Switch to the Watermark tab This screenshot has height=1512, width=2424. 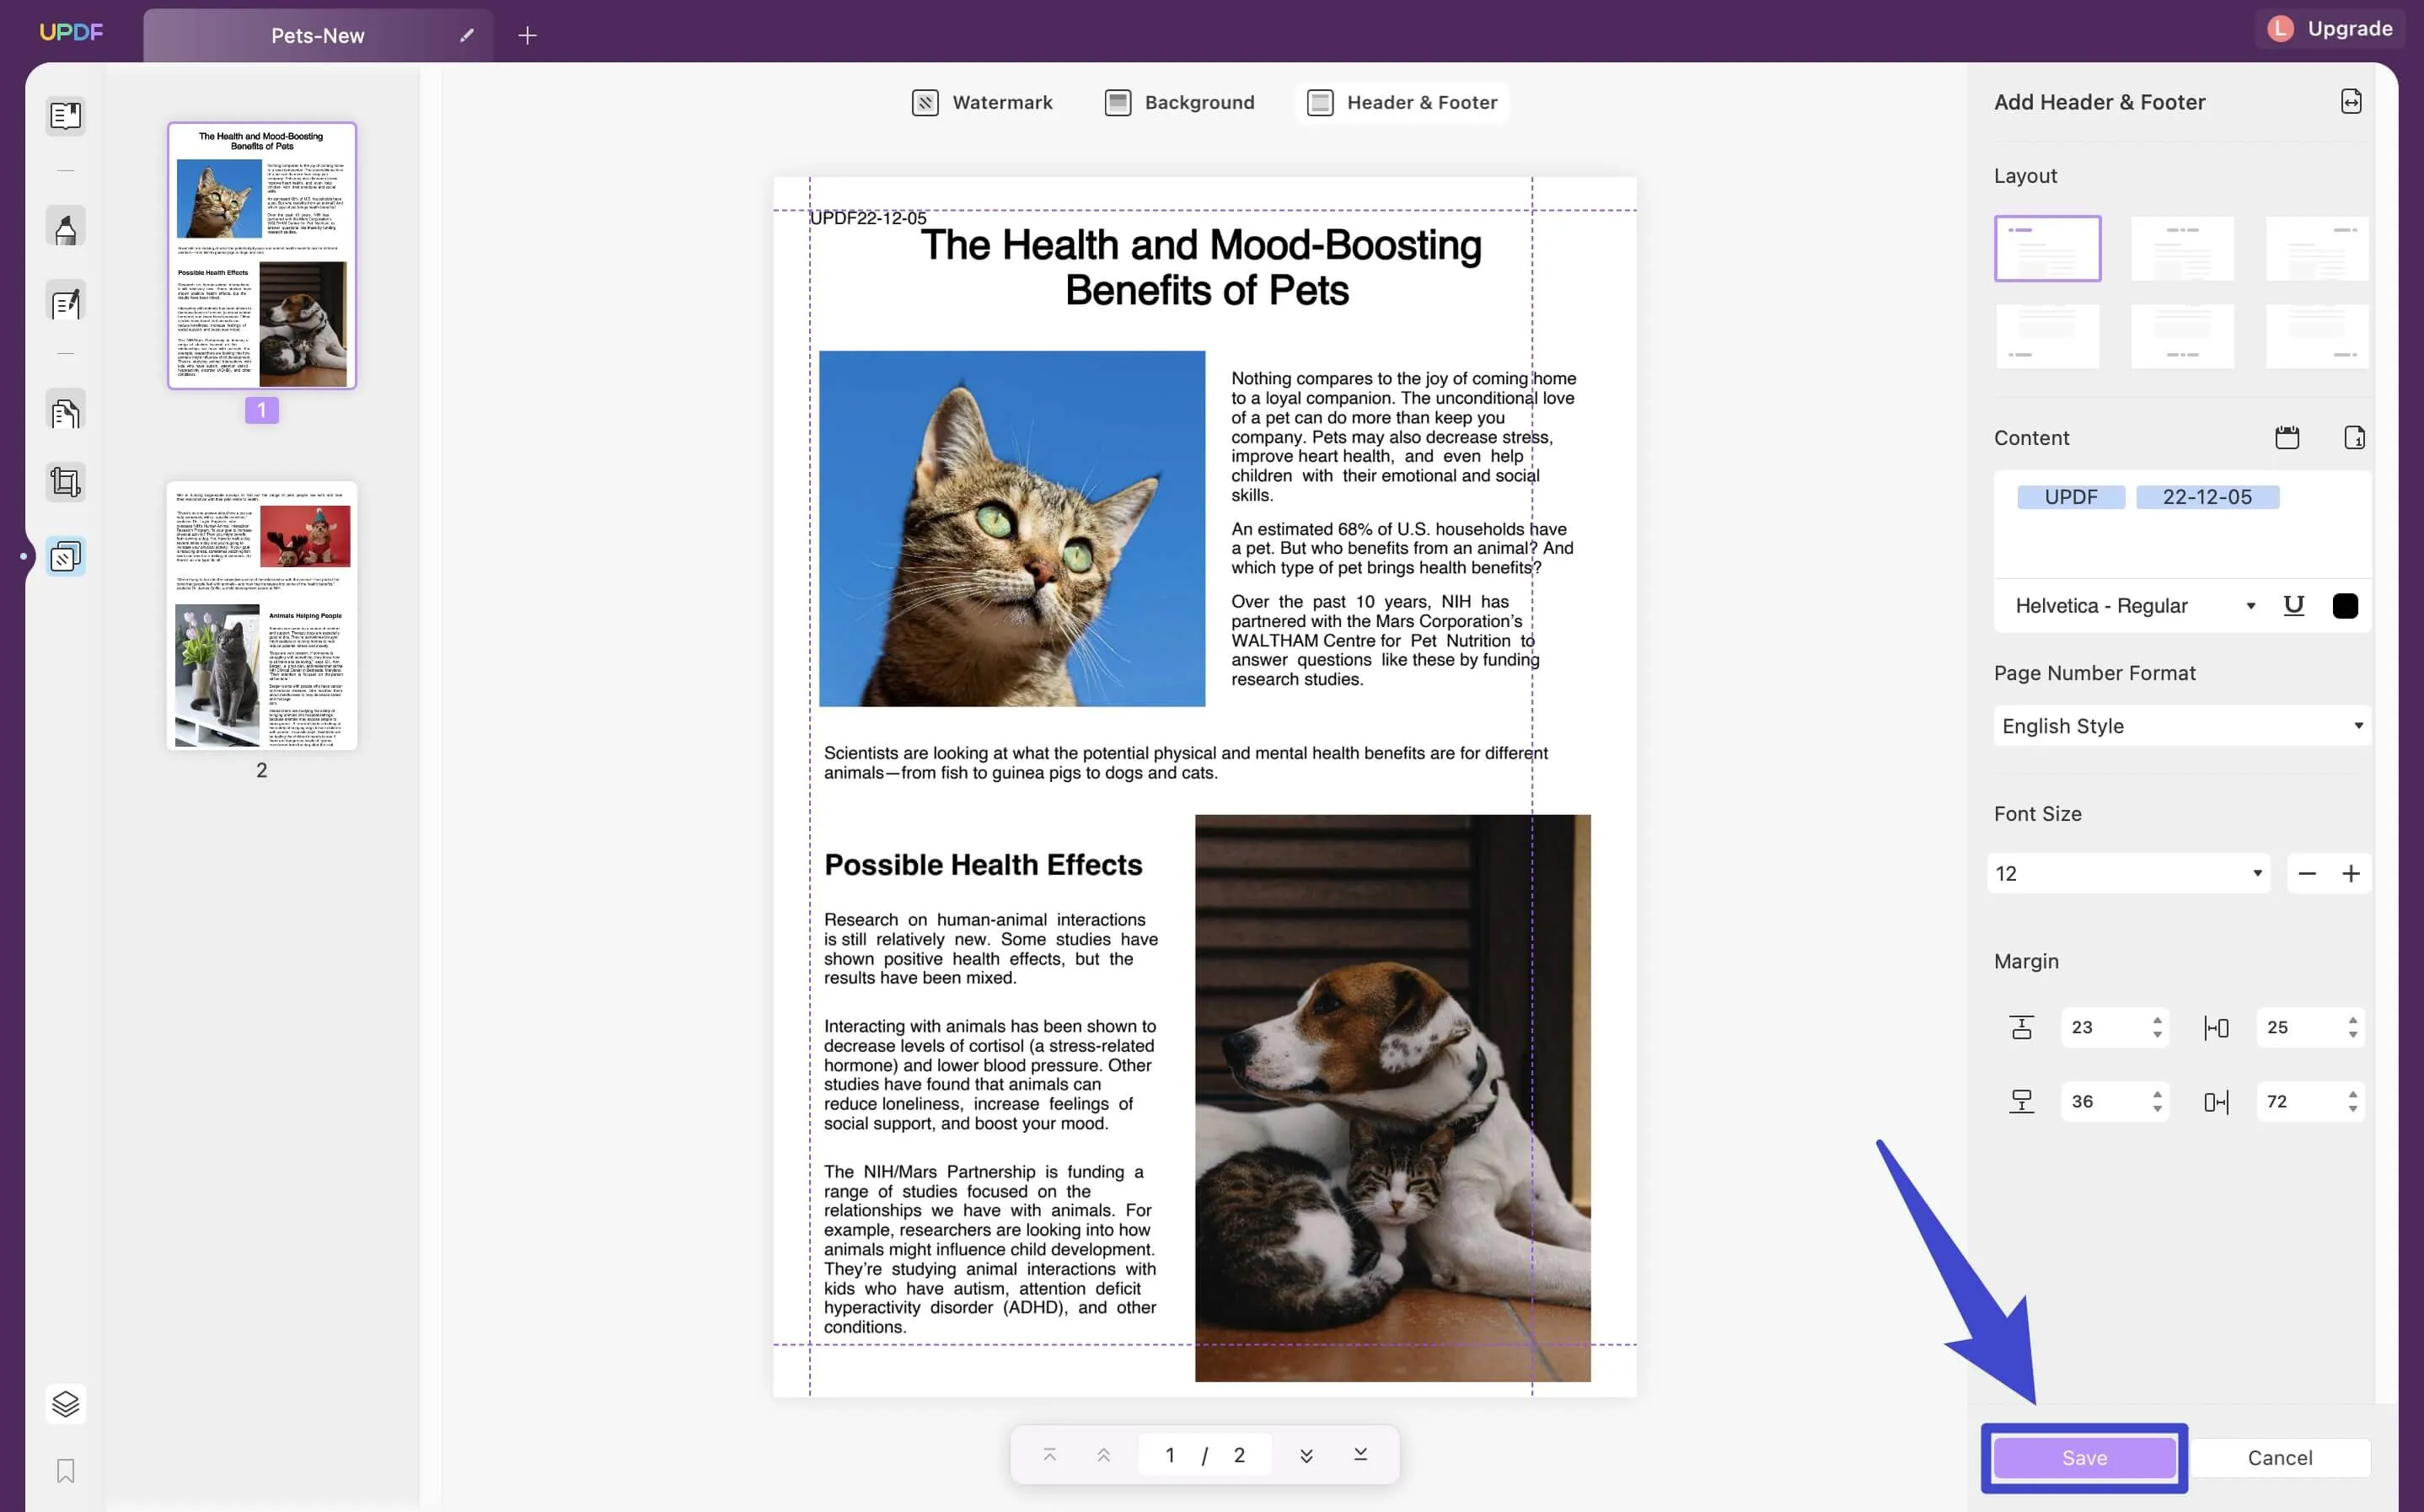click(982, 103)
